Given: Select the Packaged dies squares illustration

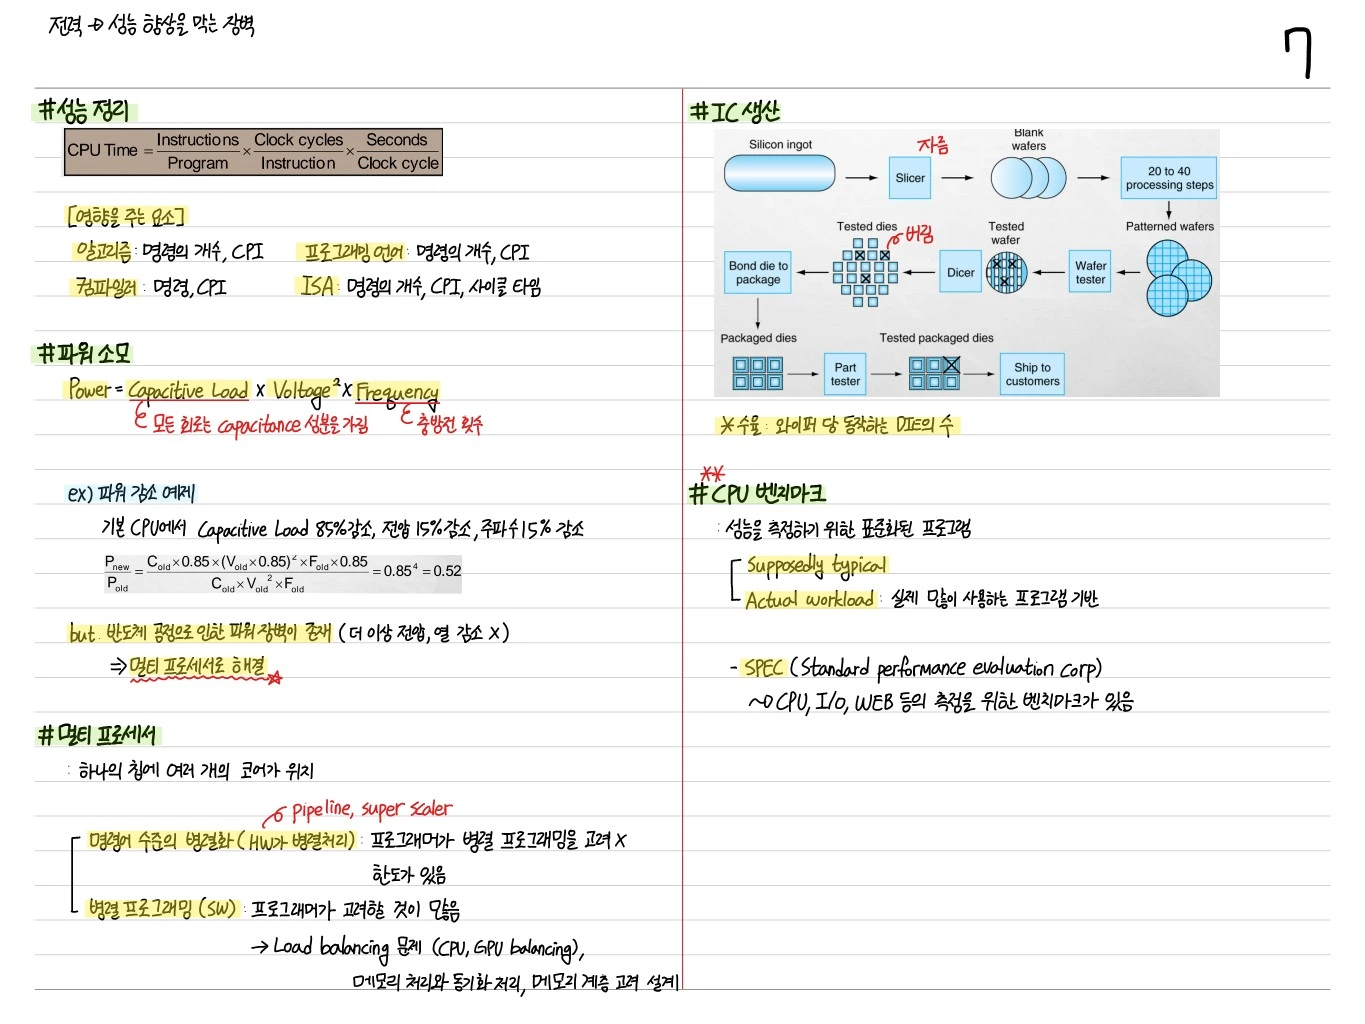Looking at the screenshot, I should [x=758, y=373].
